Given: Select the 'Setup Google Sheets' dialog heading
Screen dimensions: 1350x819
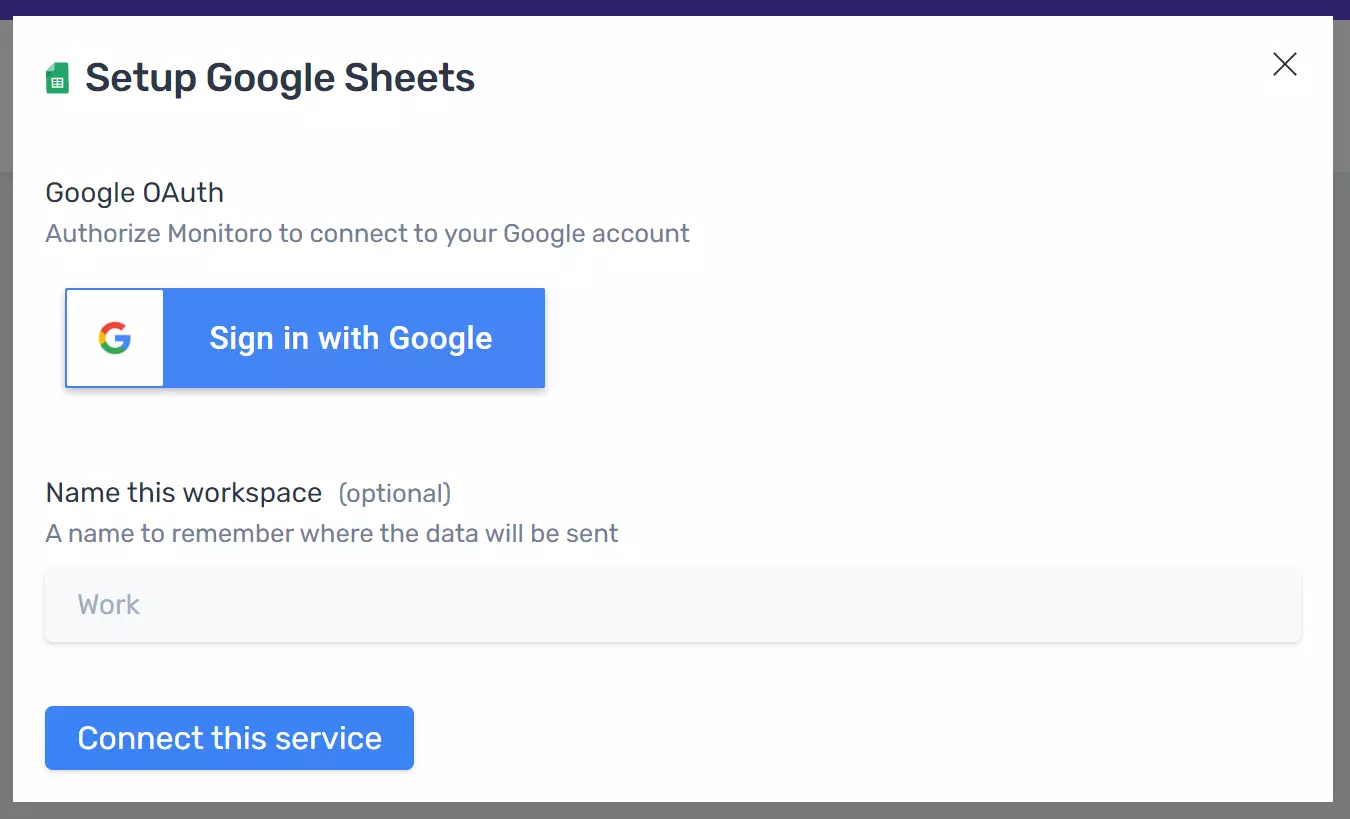Looking at the screenshot, I should [281, 77].
